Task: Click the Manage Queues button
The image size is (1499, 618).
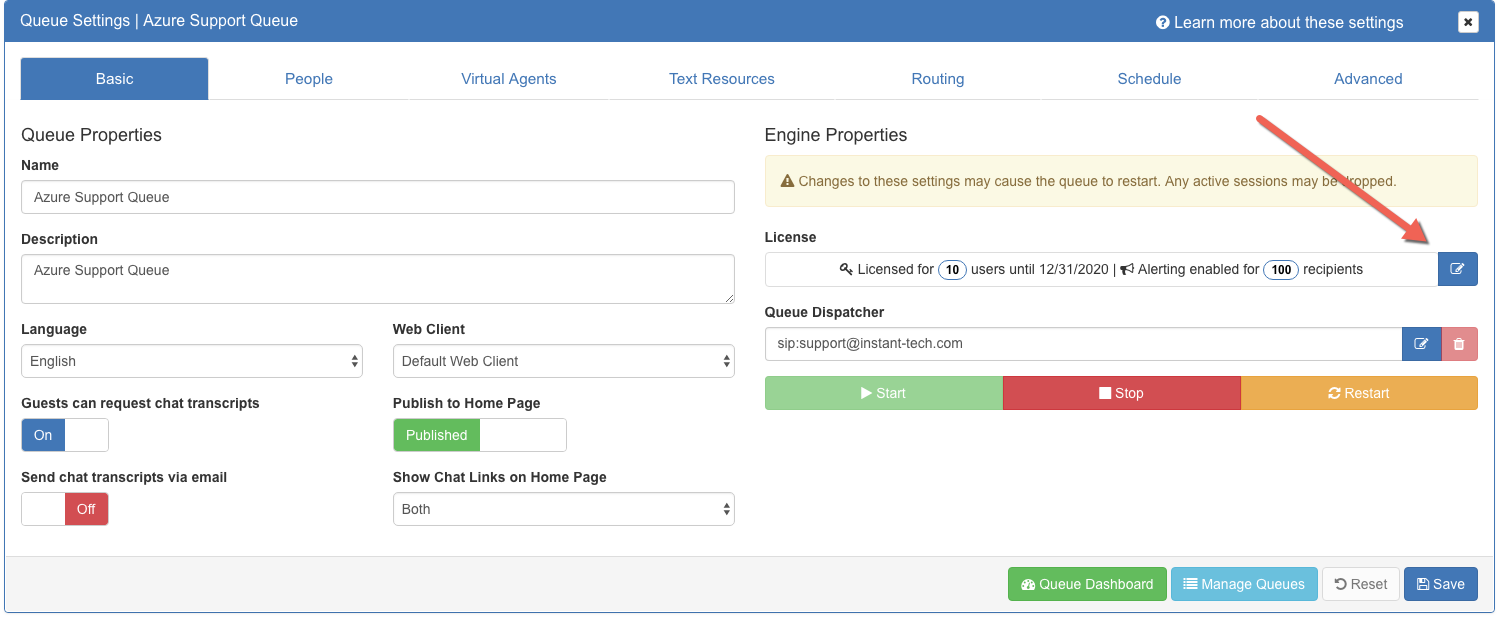Action: click(1244, 584)
